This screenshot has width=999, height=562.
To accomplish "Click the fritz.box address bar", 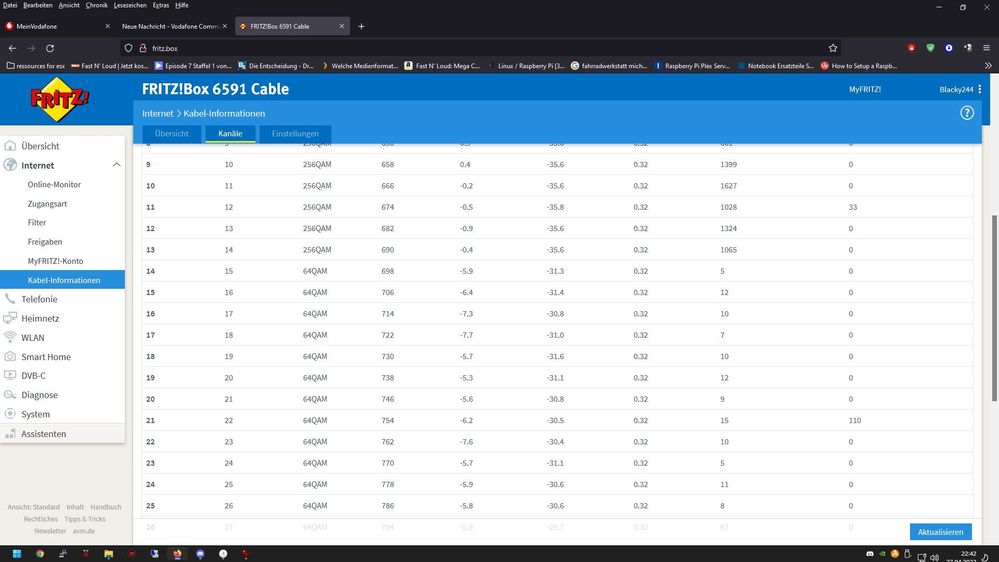I will pos(480,48).
